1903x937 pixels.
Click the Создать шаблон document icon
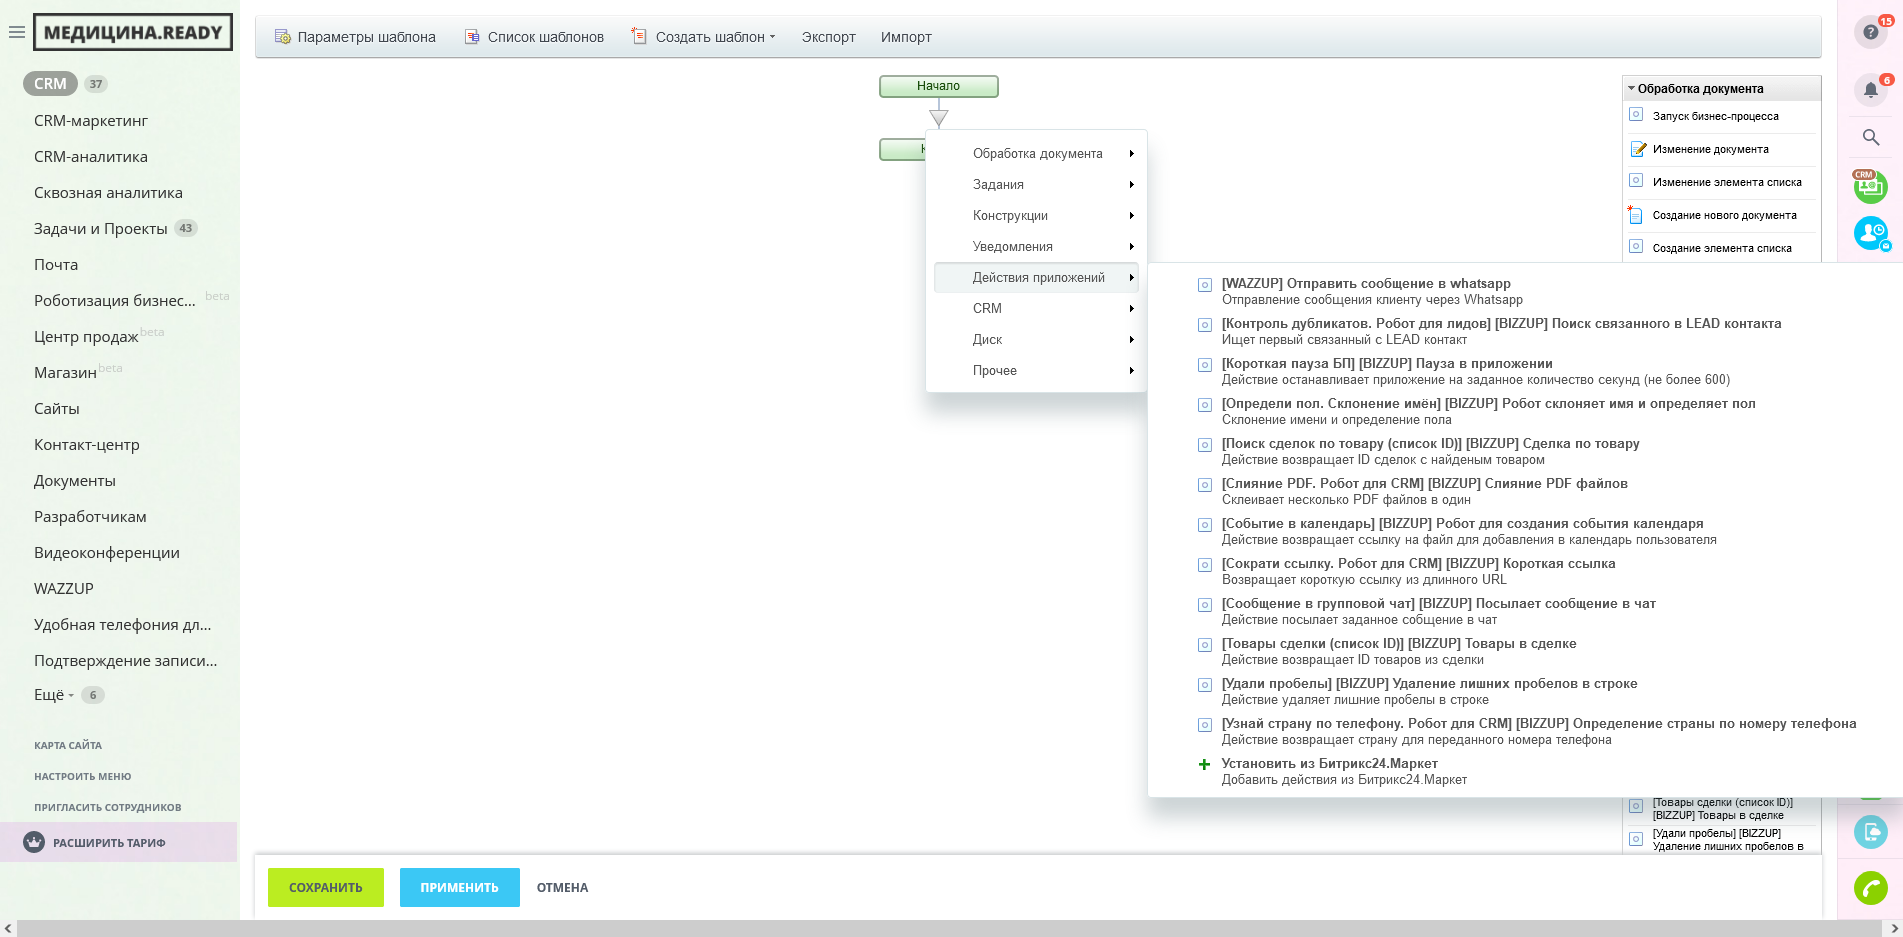[x=639, y=36]
